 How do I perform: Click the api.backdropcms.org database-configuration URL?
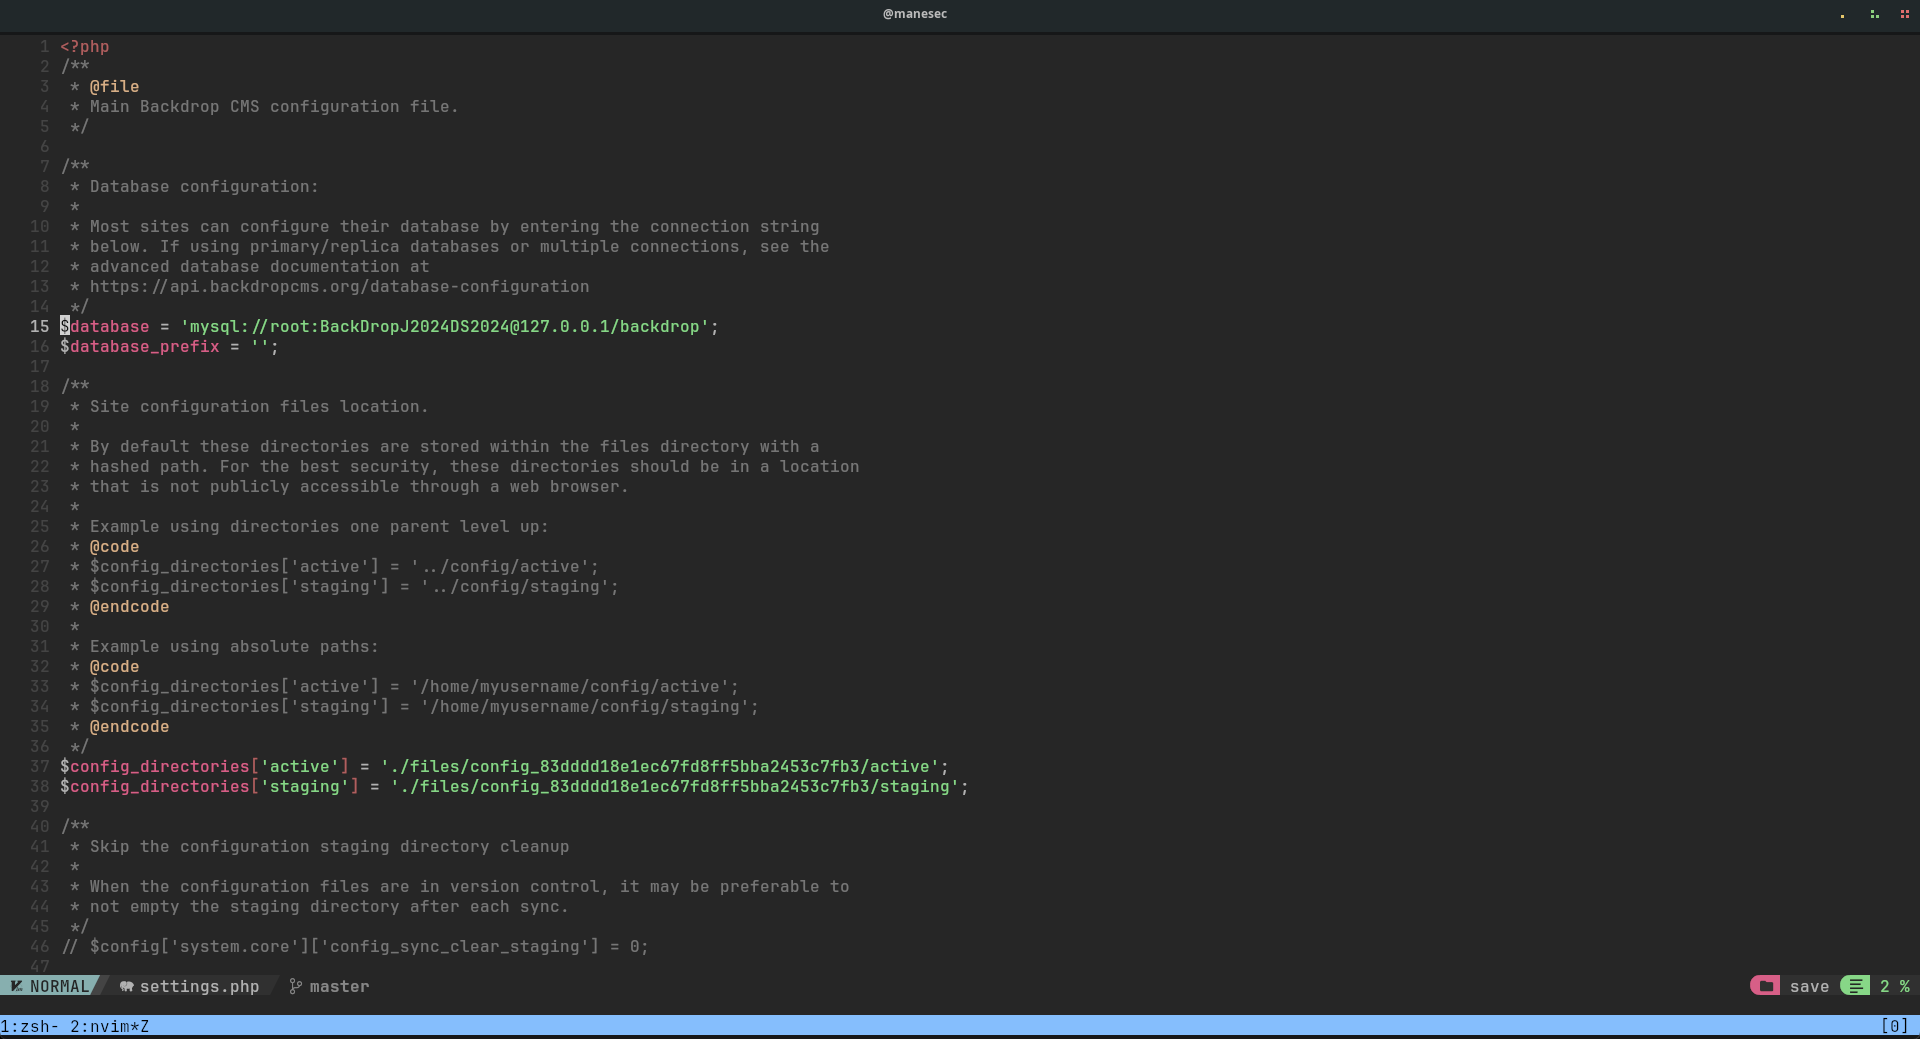point(340,287)
